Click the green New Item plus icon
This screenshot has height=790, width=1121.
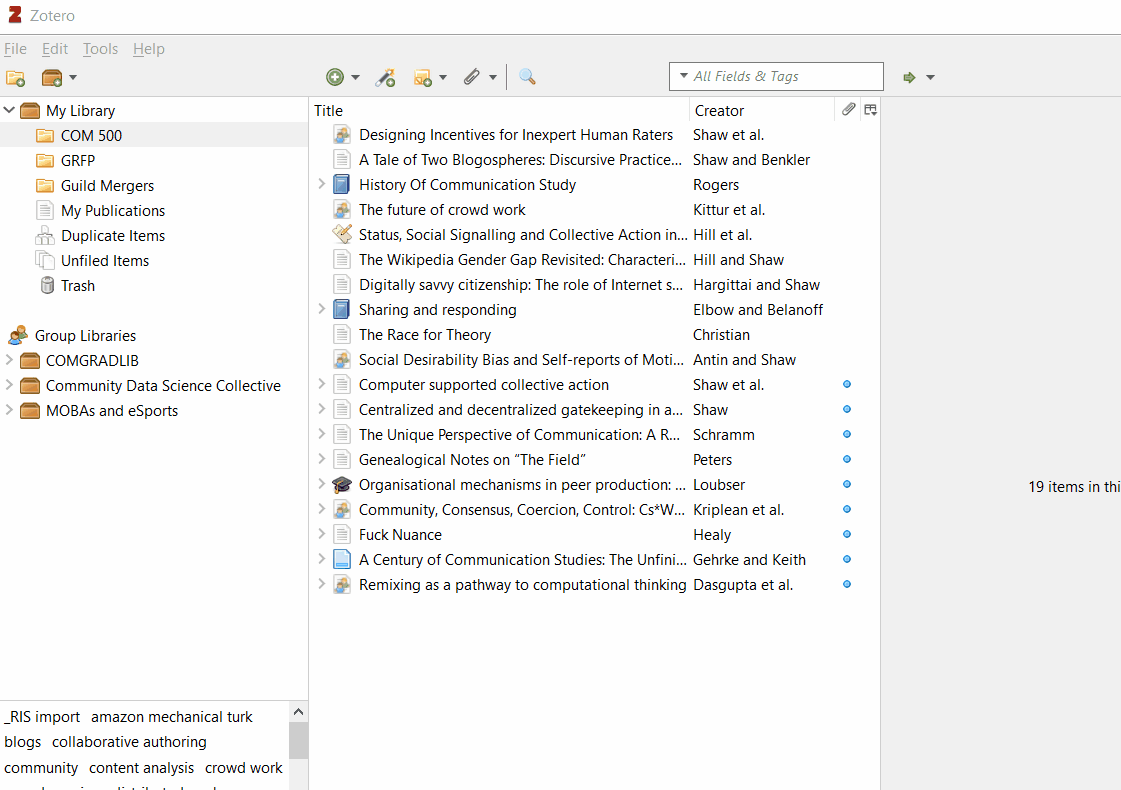pyautogui.click(x=335, y=77)
